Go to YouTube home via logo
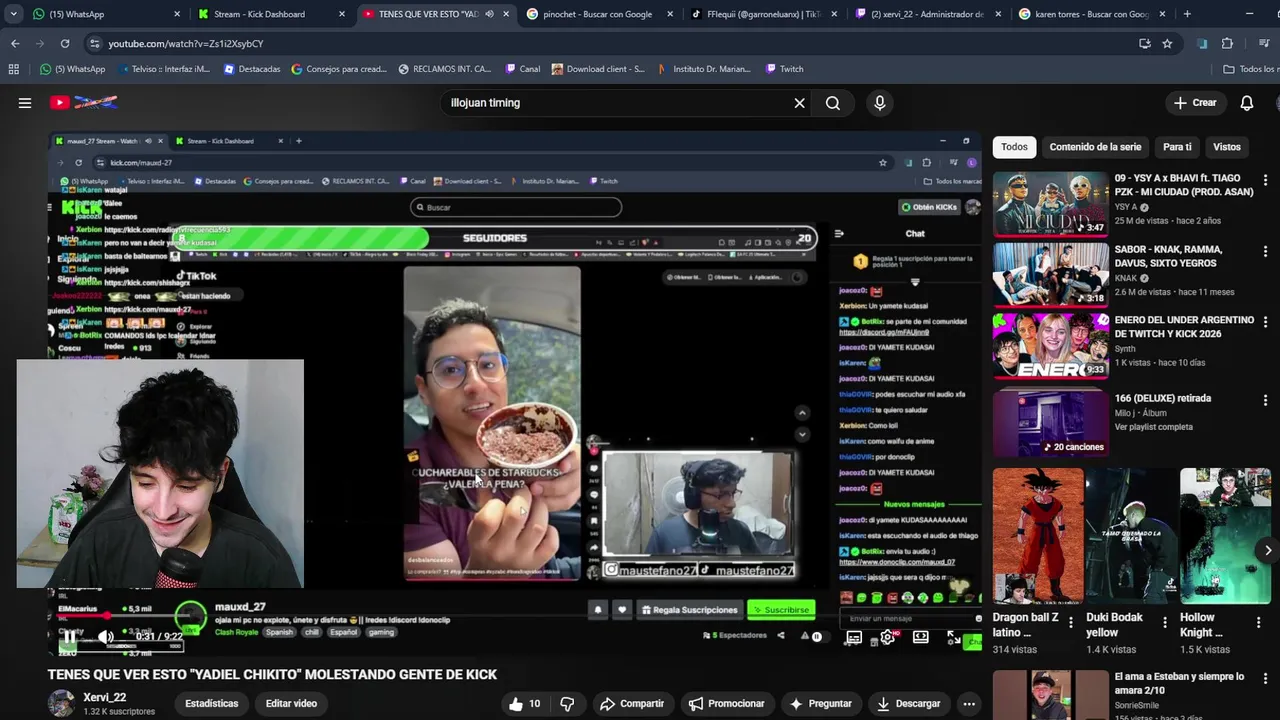 click(84, 102)
